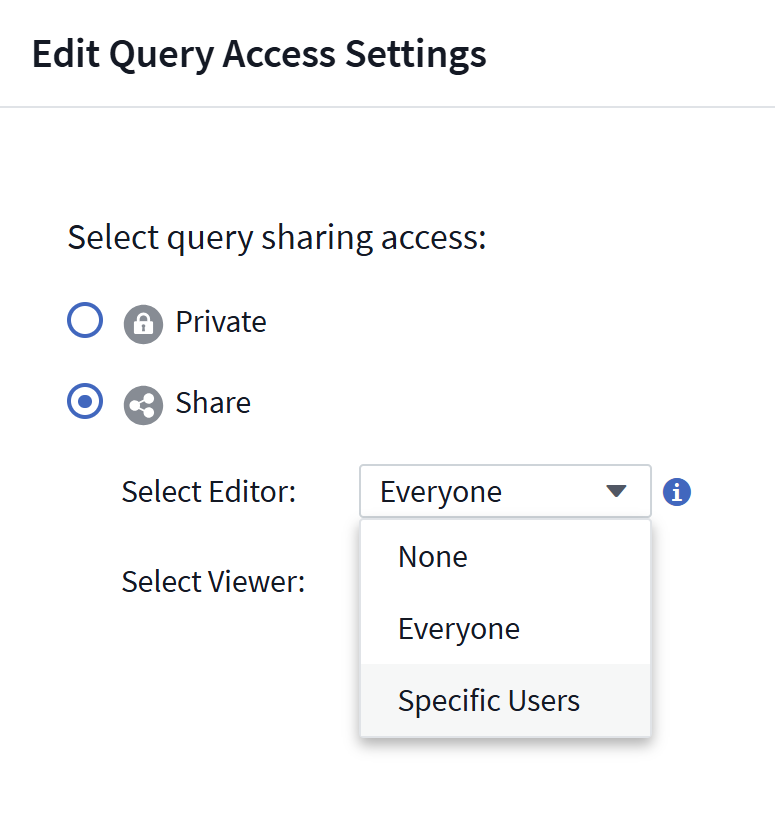Select the Private radio button
Viewport: 775px width, 820px height.
point(85,320)
